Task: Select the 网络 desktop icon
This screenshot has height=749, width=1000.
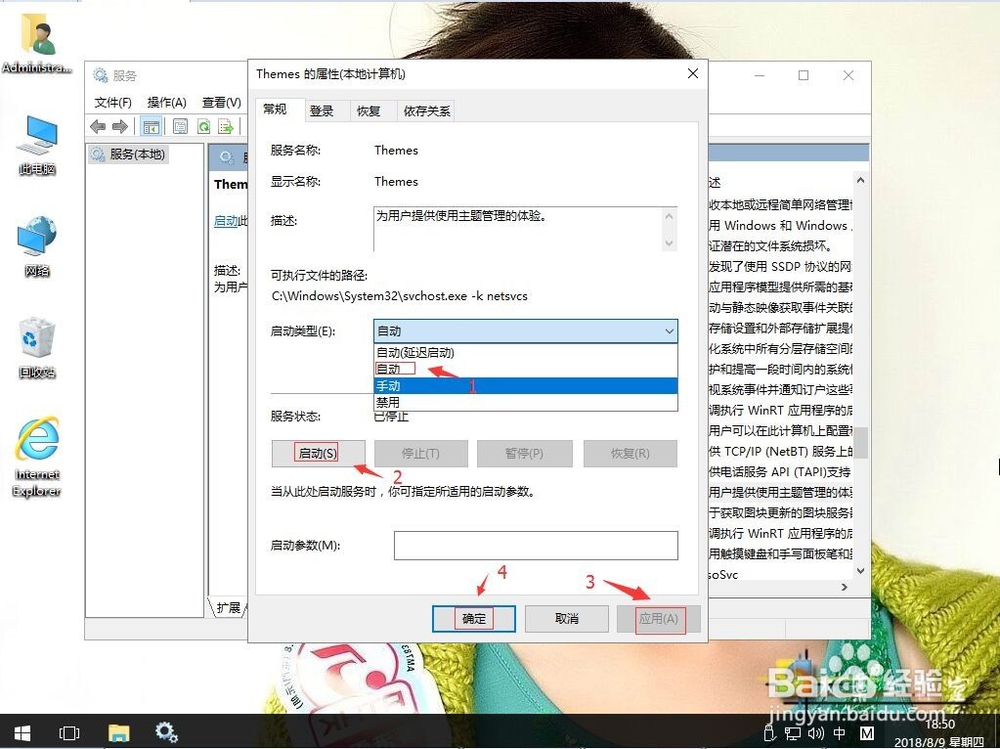Action: coord(37,246)
